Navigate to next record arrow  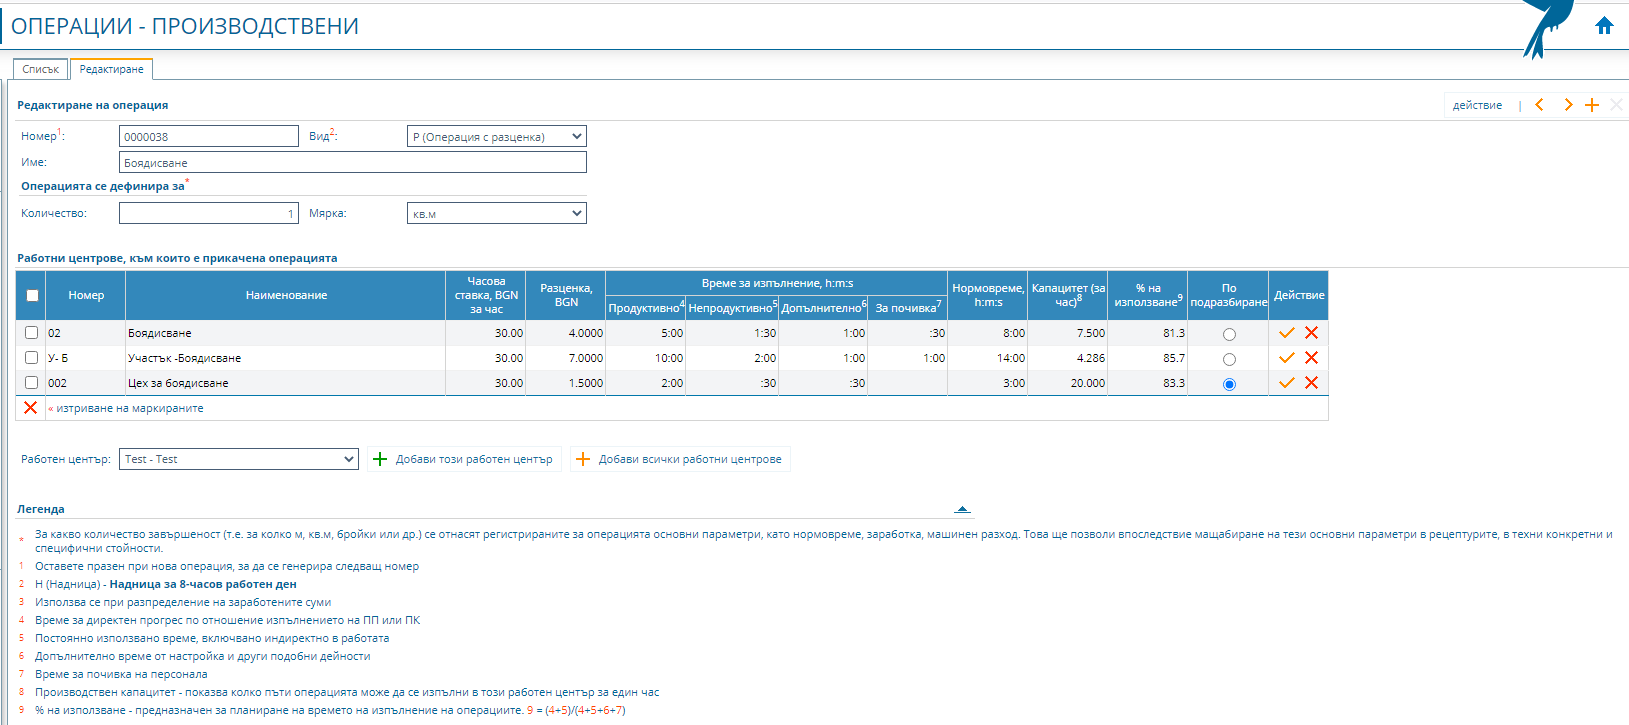[x=1567, y=105]
